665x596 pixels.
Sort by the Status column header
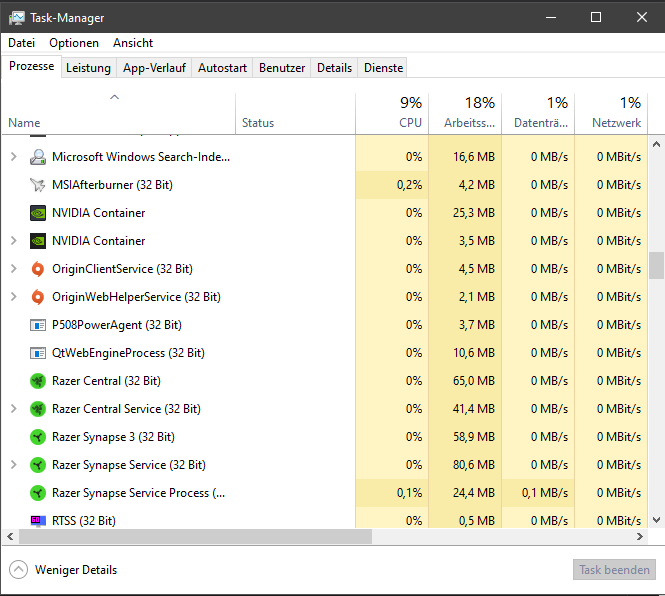(295, 114)
